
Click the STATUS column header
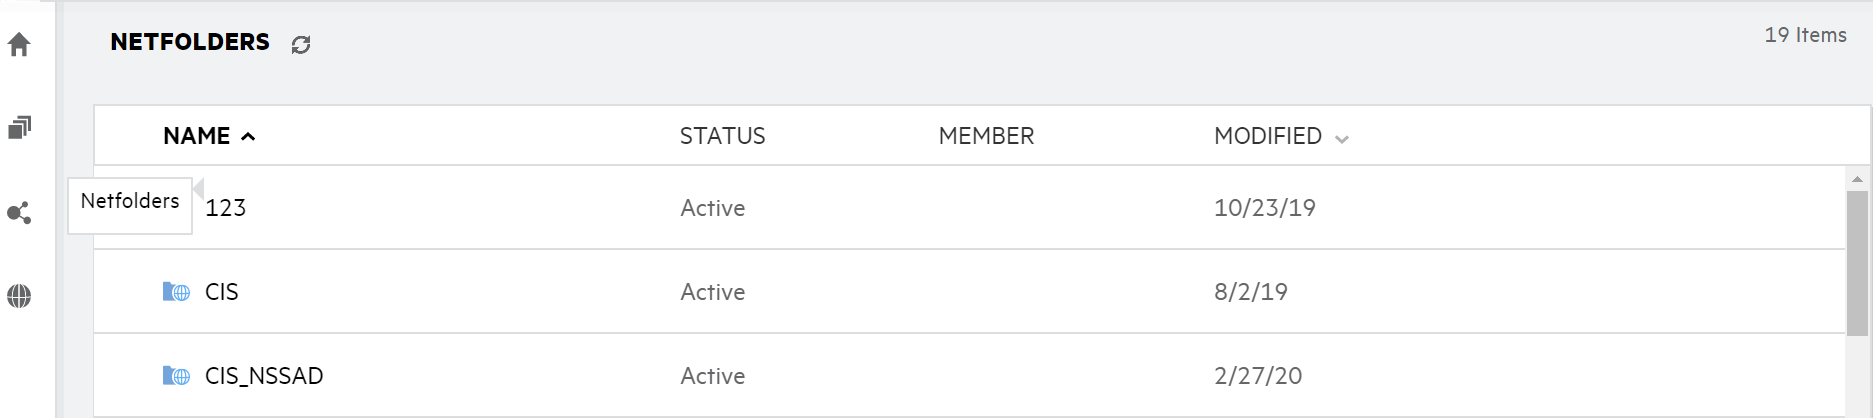point(722,136)
